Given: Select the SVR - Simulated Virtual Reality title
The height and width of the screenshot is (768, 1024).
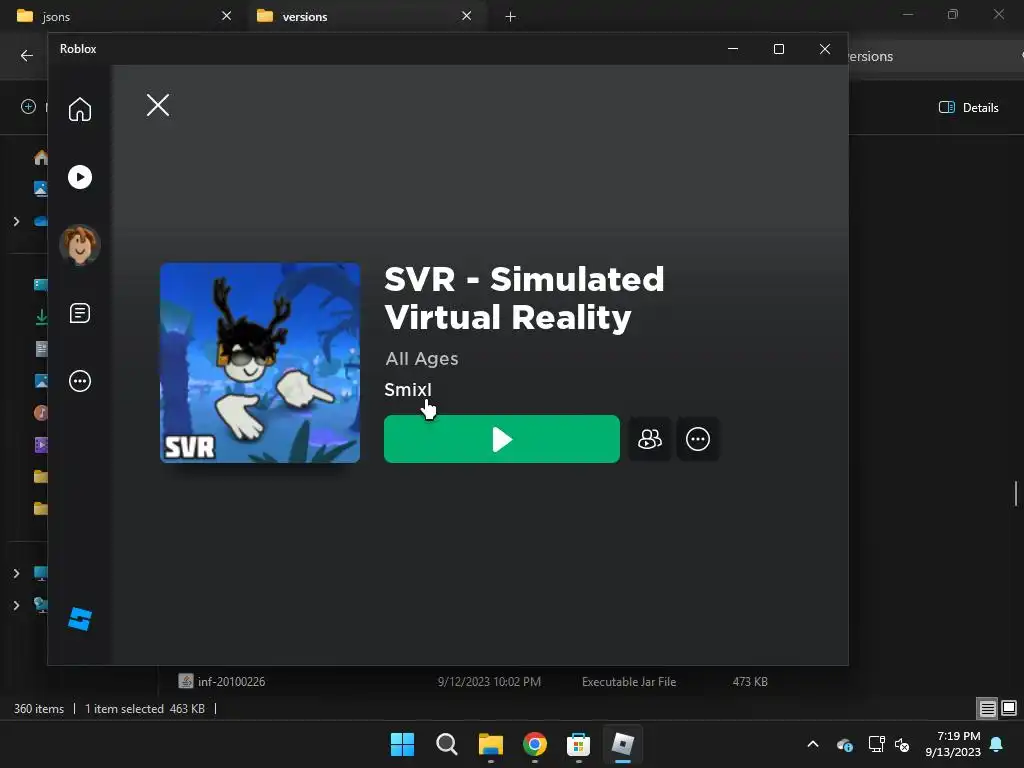Looking at the screenshot, I should (524, 298).
